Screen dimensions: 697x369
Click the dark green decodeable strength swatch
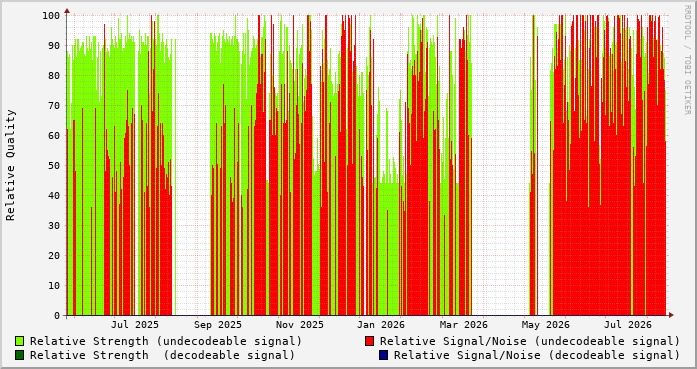pyautogui.click(x=20, y=355)
